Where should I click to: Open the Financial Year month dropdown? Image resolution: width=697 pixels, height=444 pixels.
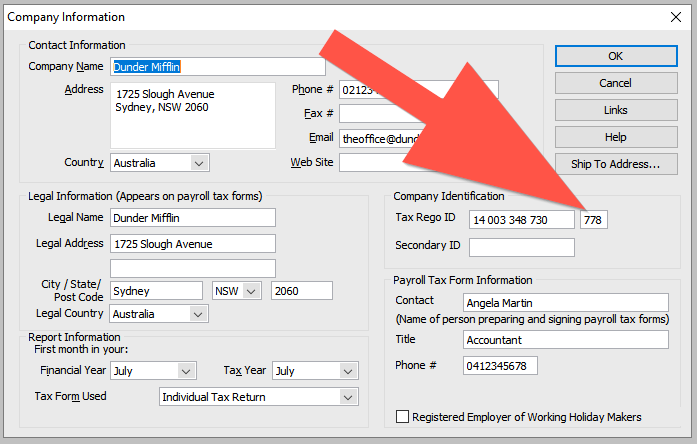(x=186, y=371)
